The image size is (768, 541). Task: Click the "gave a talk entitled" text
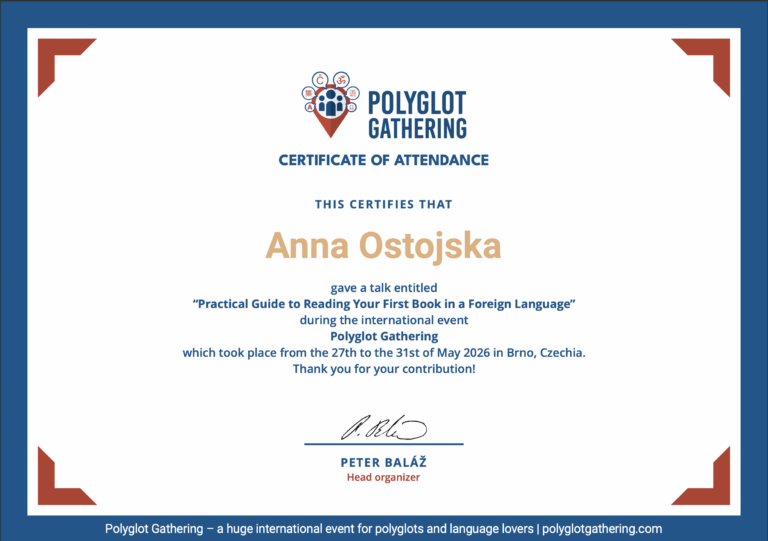[384, 287]
